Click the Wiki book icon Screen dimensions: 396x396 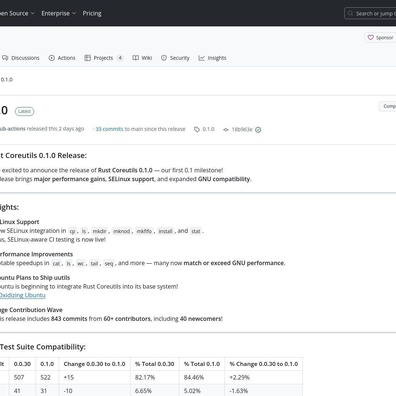pos(136,58)
